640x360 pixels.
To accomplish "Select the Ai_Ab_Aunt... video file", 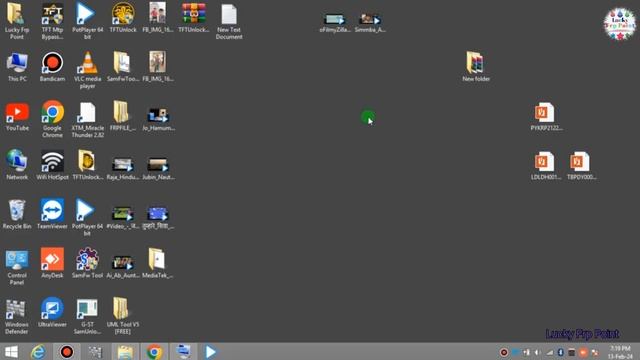I will (x=122, y=267).
